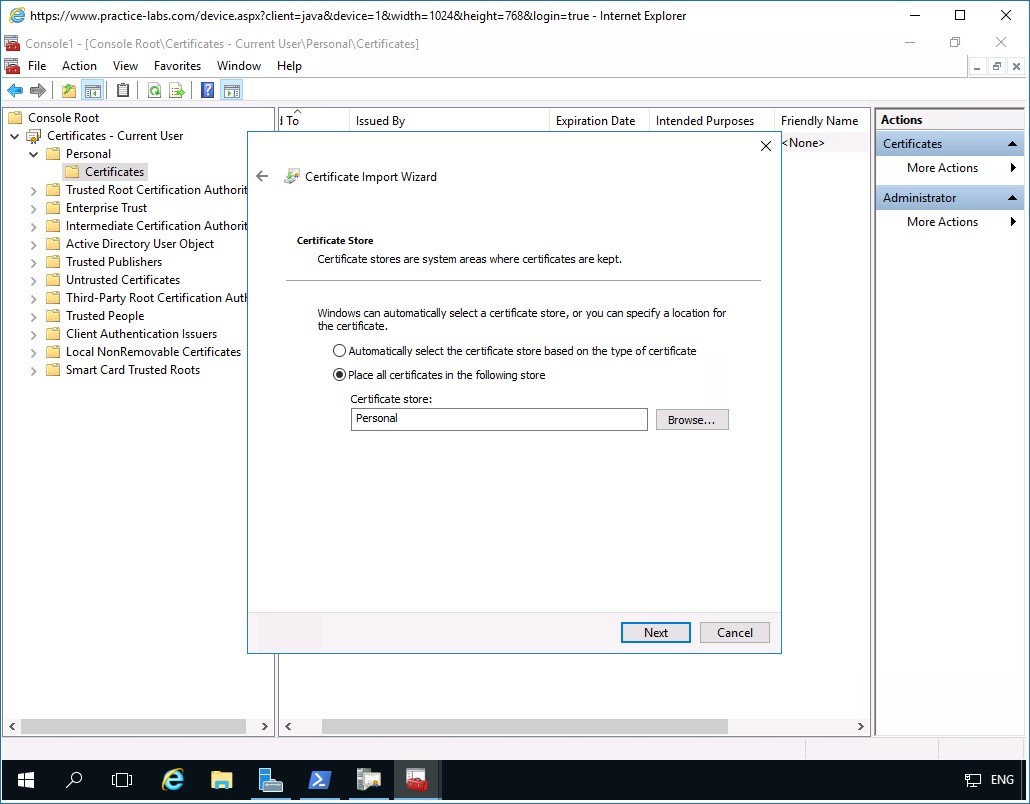The width and height of the screenshot is (1030, 804).
Task: Click the Back arrow in MMC toolbar
Action: (x=15, y=91)
